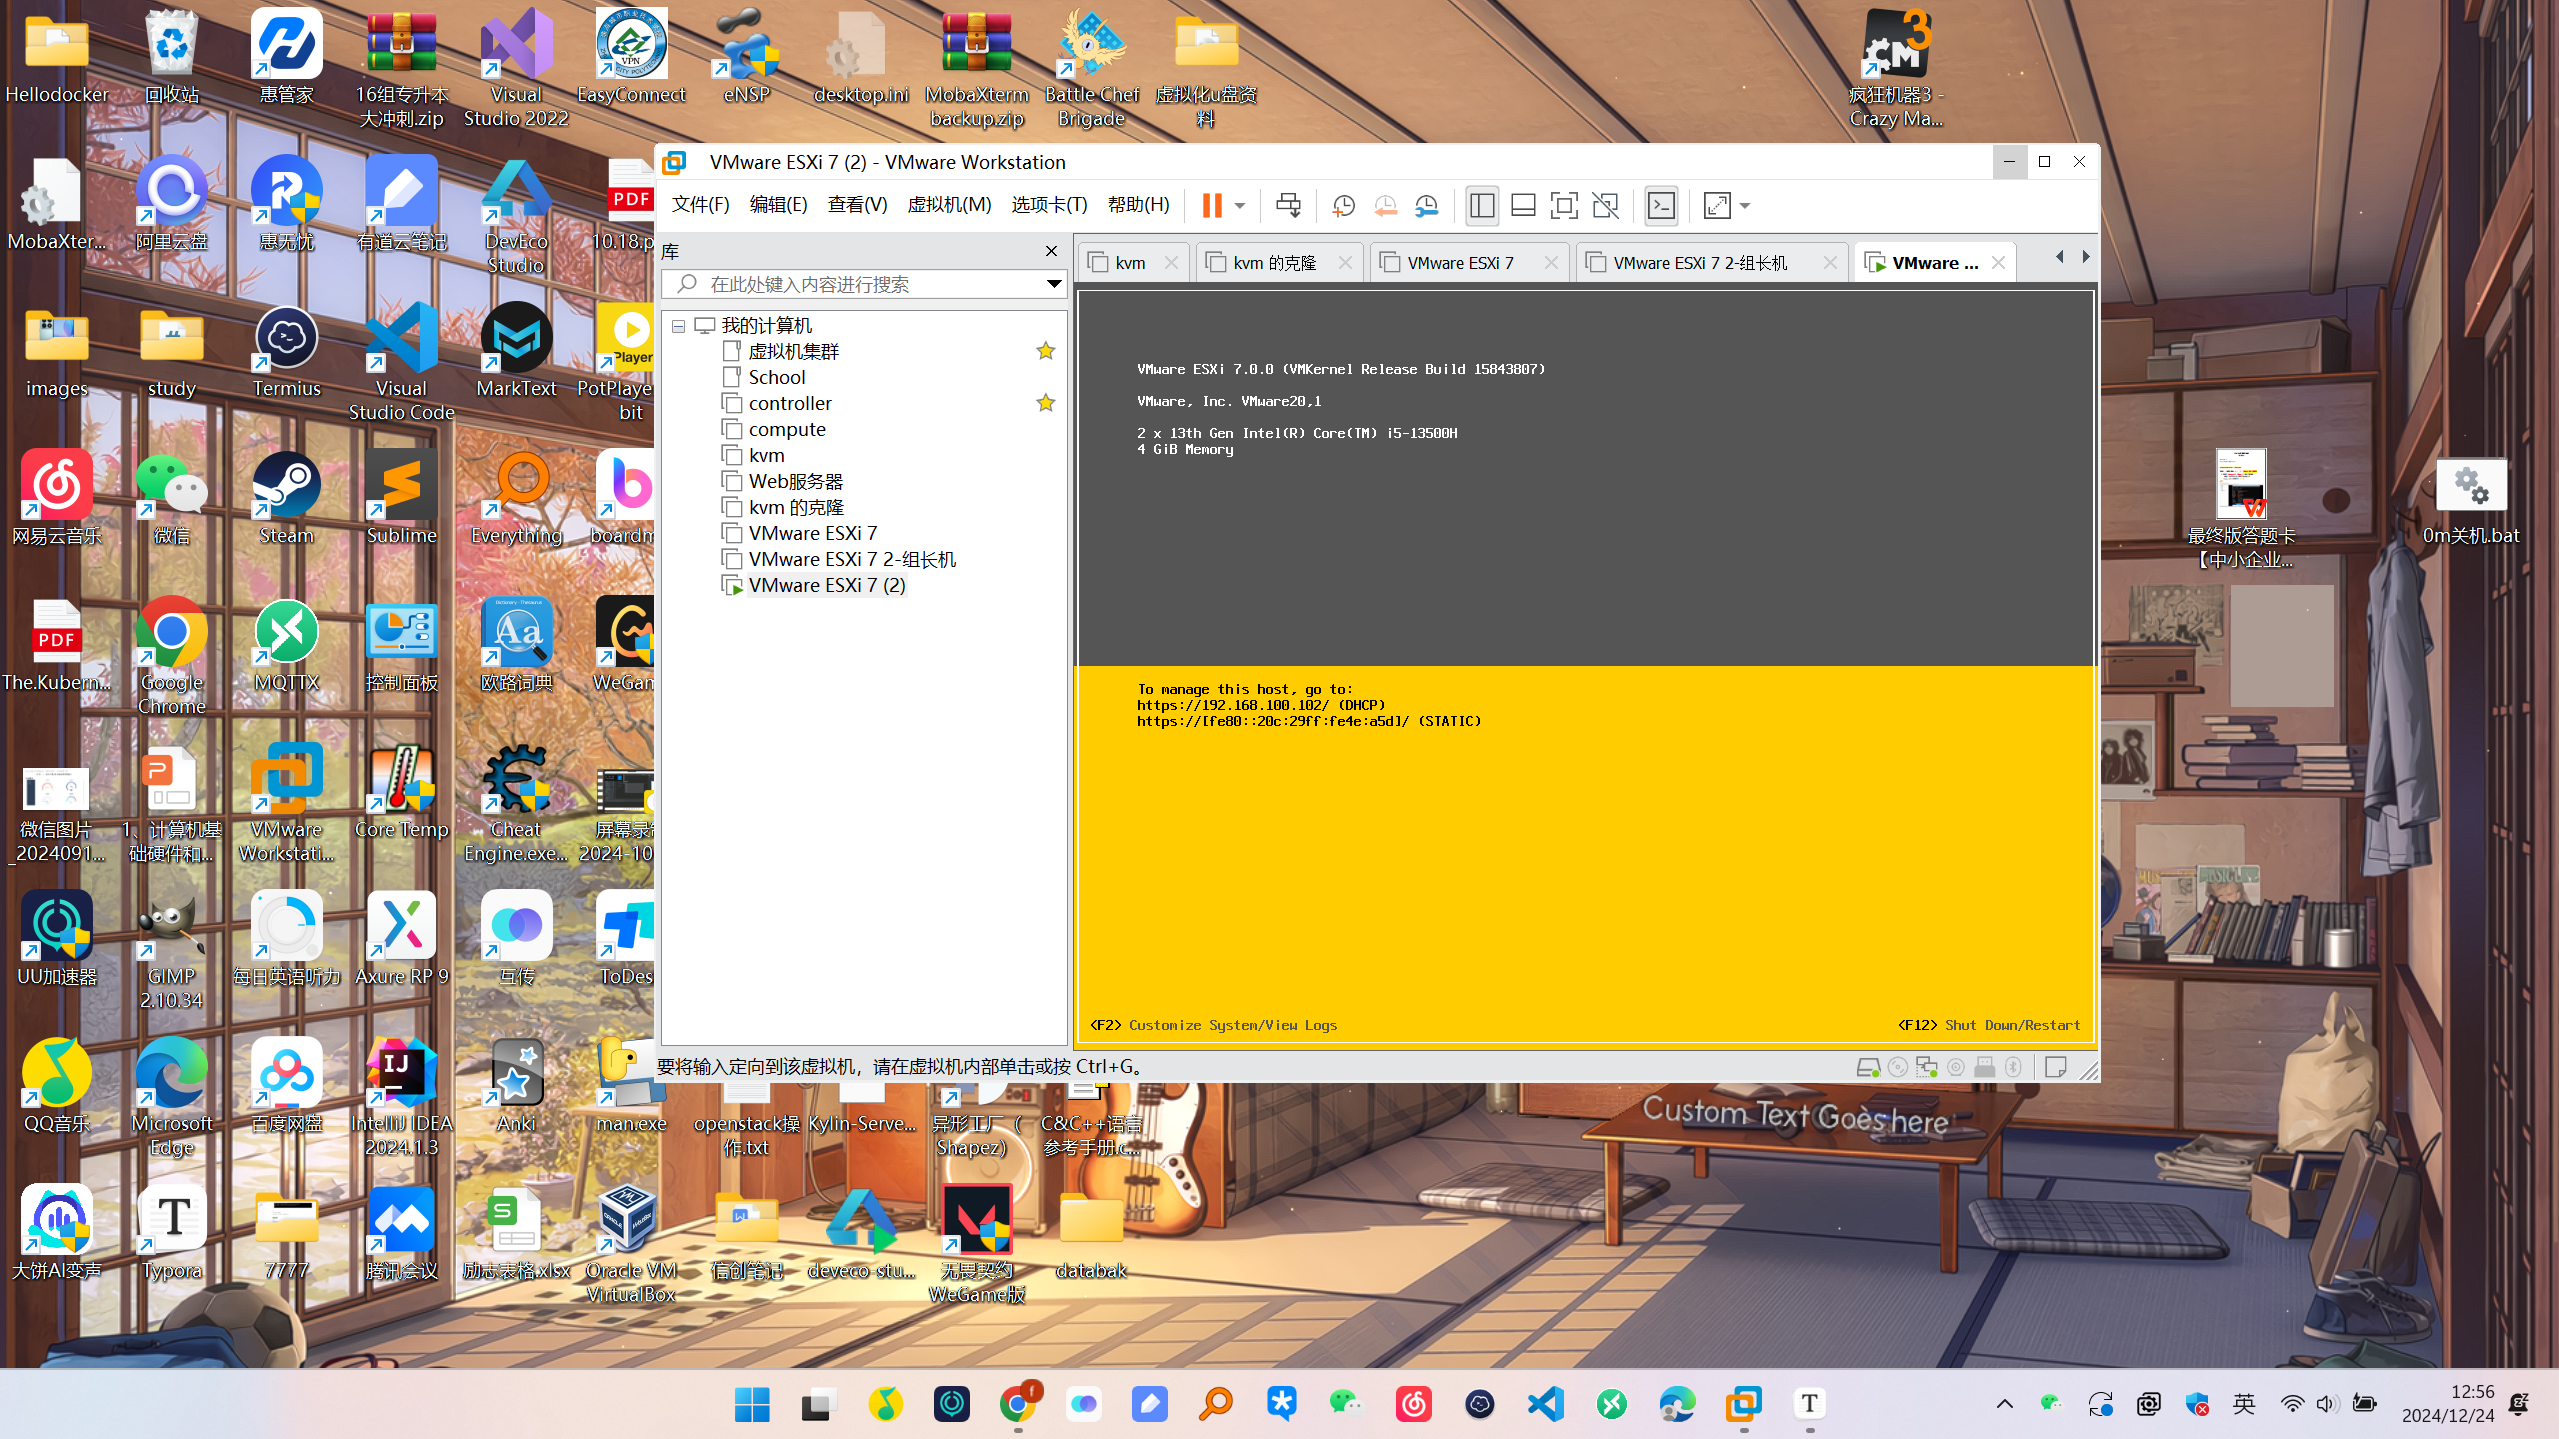This screenshot has width=2559, height=1439.
Task: Take a snapshot of the virtual machine
Action: [1344, 205]
